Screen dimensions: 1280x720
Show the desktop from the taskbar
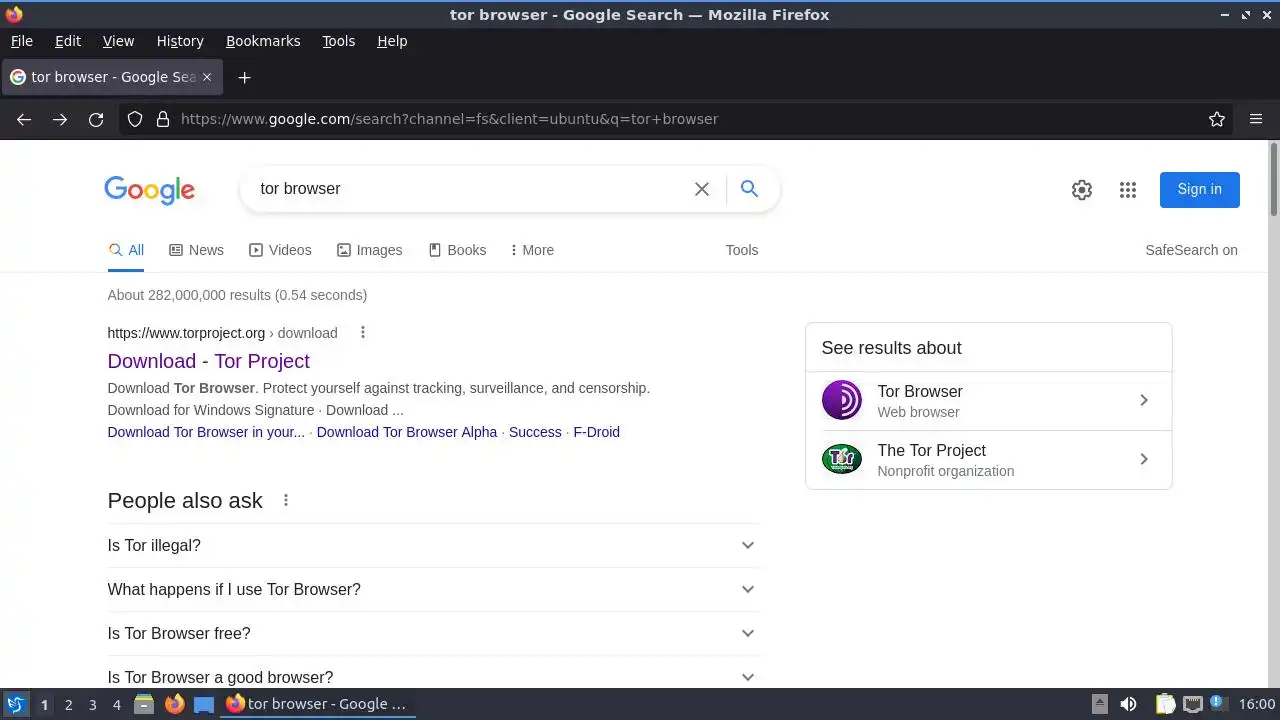(x=204, y=705)
